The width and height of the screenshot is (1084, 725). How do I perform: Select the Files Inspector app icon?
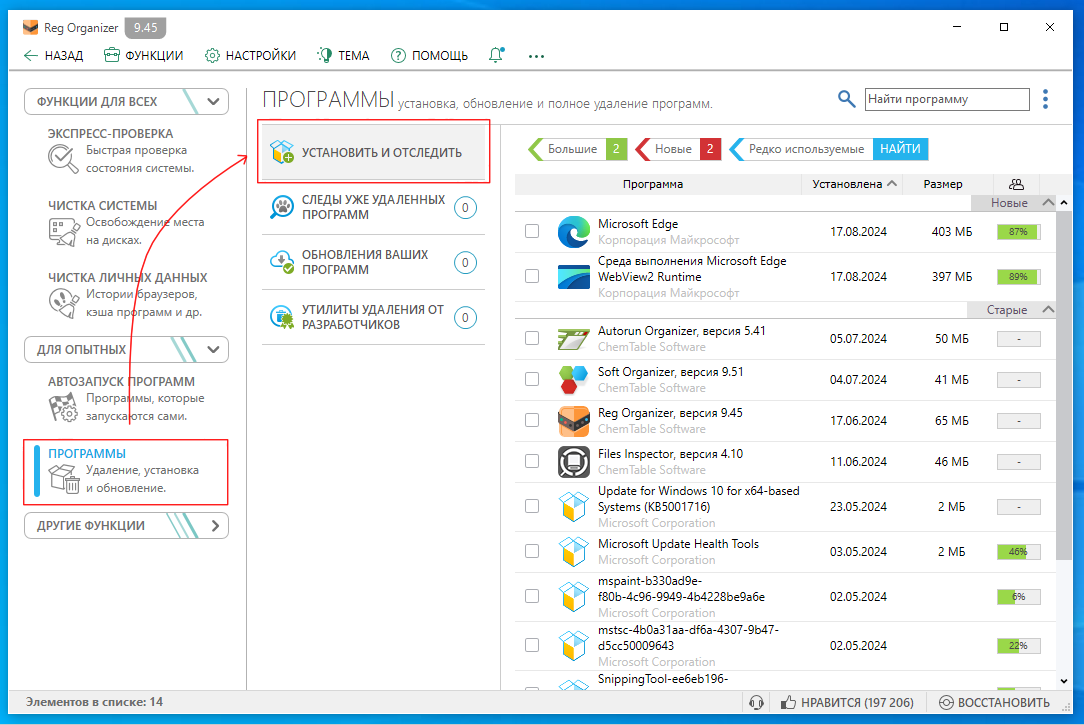coord(574,462)
